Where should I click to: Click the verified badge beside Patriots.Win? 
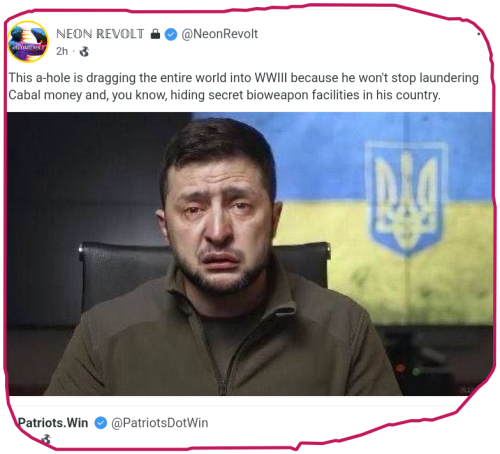(101, 423)
